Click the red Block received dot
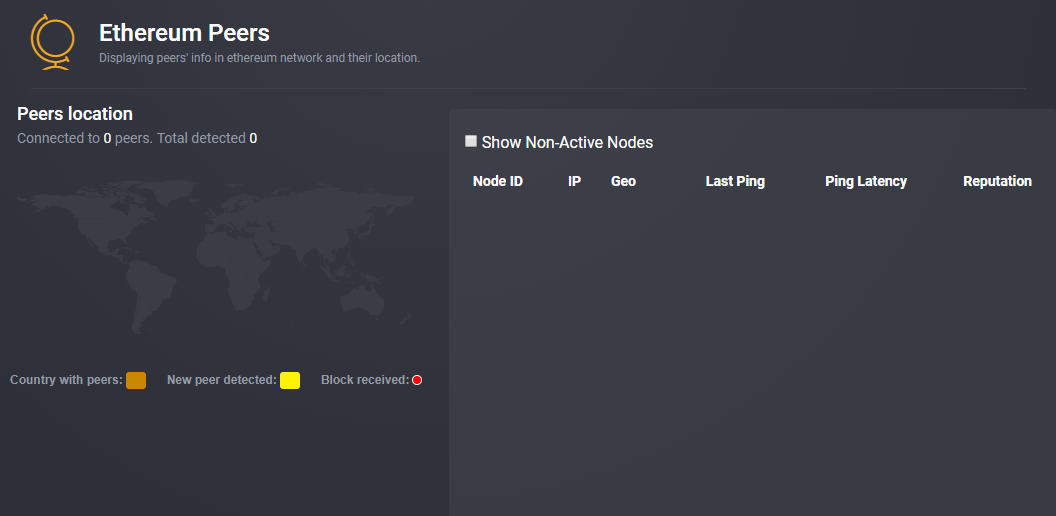The image size is (1056, 516). (x=417, y=380)
